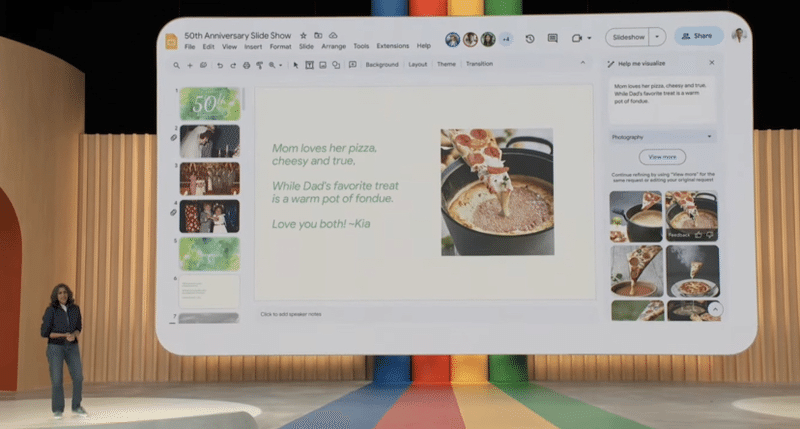
Task: Select slide 5 green watercolor thumbnail
Action: (210, 254)
